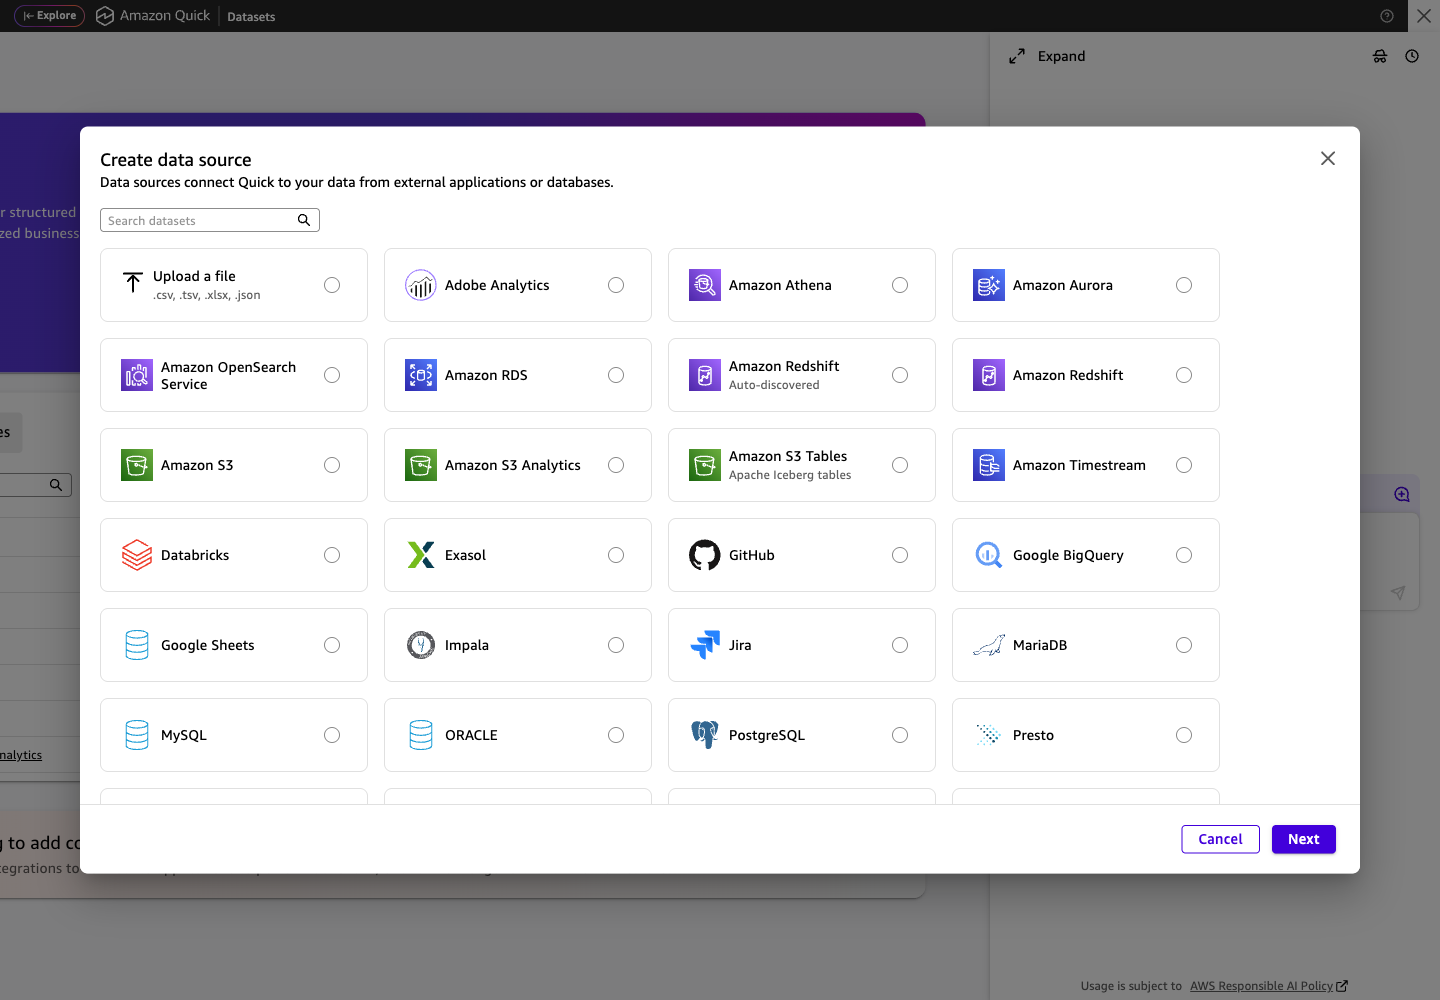Image resolution: width=1440 pixels, height=1000 pixels.
Task: Select the Amazon Redshift Auto-discovered radio button
Action: coord(900,375)
